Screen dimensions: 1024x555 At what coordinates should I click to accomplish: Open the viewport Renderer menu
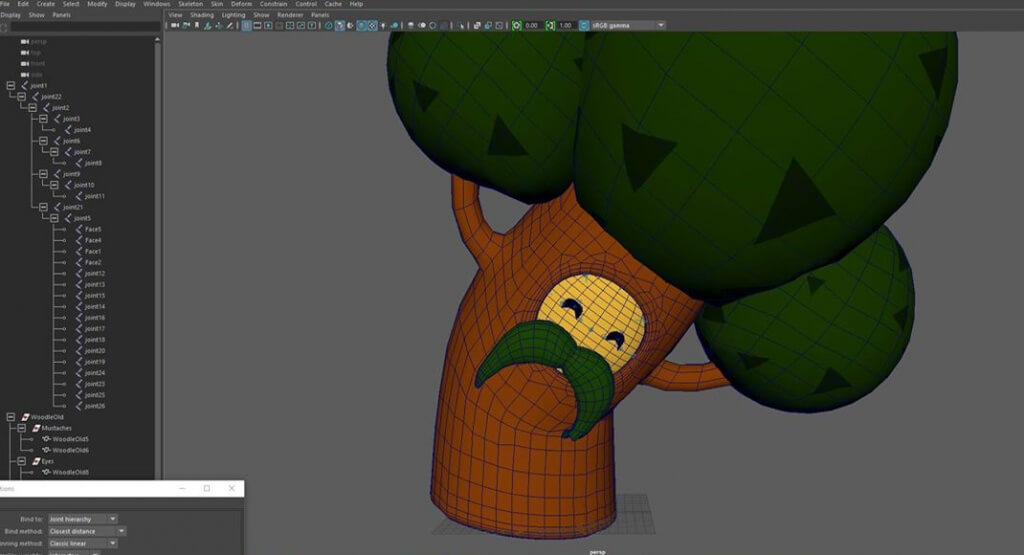click(x=290, y=15)
